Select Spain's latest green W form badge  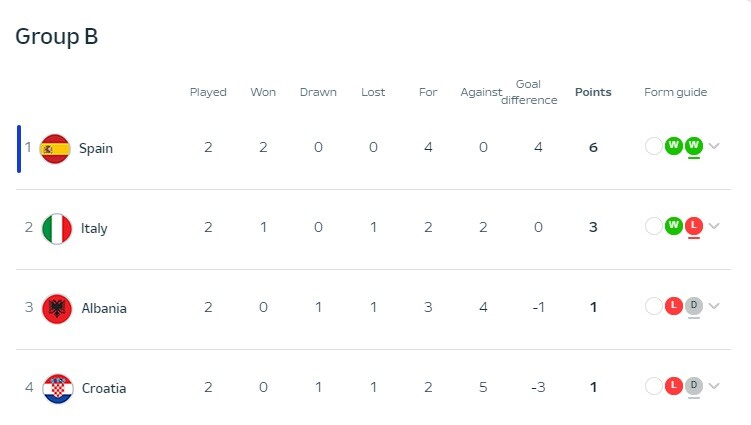[694, 146]
